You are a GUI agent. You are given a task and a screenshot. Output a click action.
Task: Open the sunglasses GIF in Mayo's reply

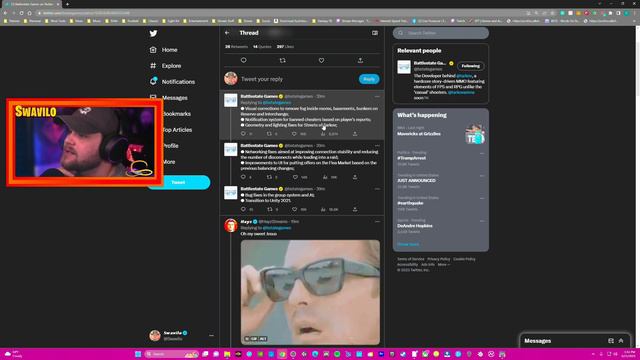310,292
